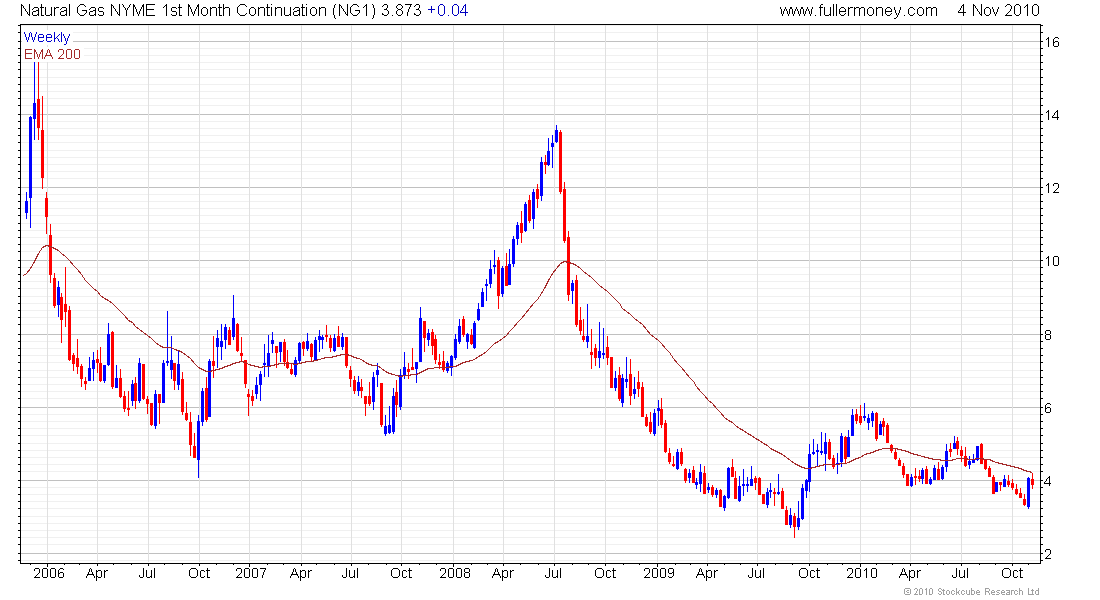Click the 'Jul' label after 2009
1100x600 pixels.
tap(756, 573)
